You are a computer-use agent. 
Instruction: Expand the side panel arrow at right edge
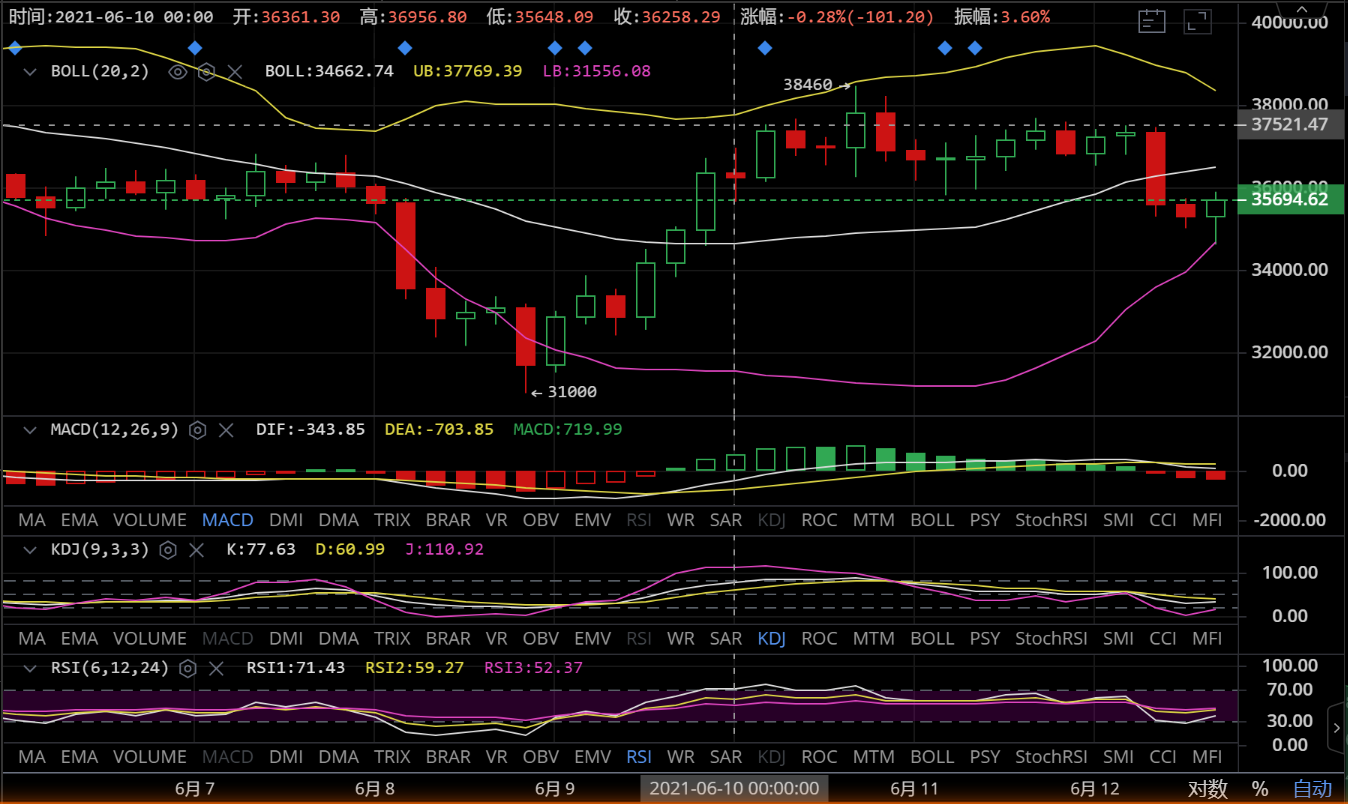click(x=1337, y=728)
